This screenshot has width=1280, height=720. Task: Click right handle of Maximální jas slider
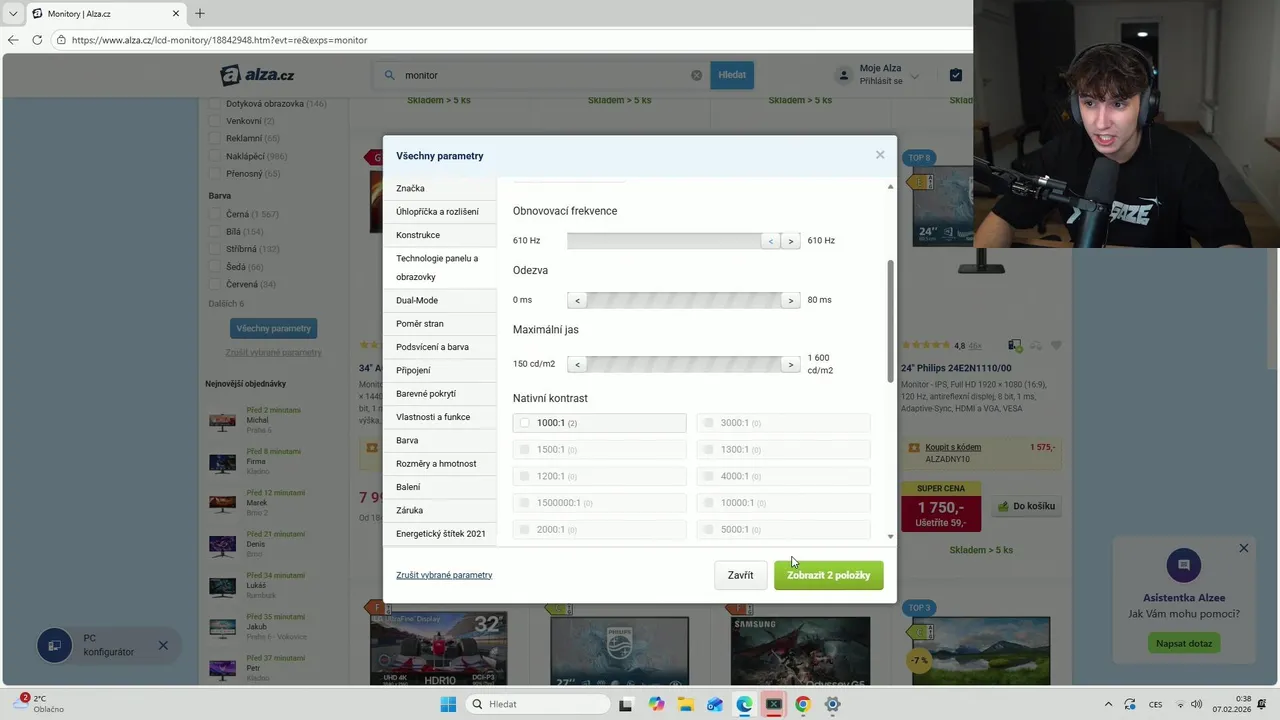(x=790, y=364)
